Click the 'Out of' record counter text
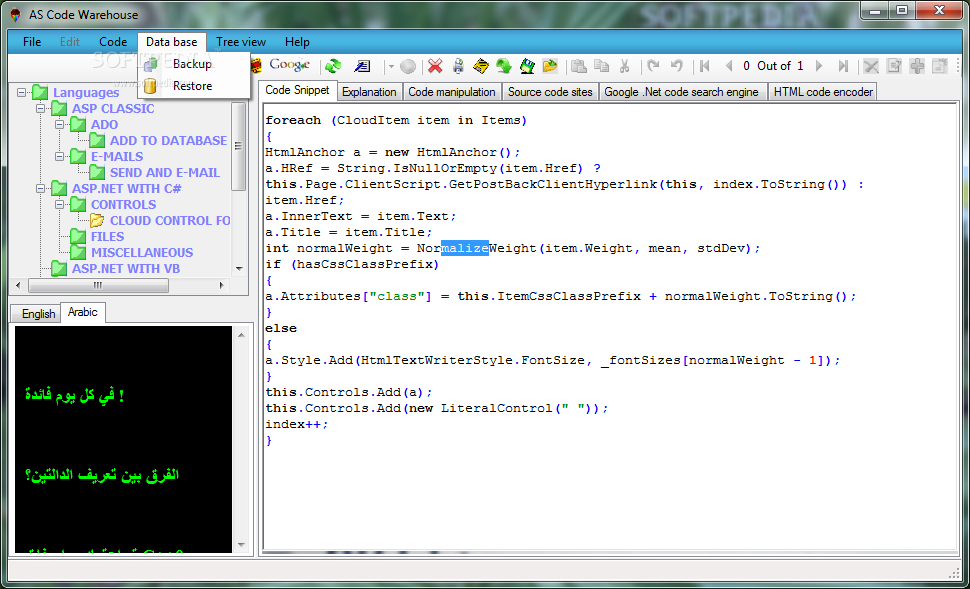970x589 pixels. pos(774,66)
